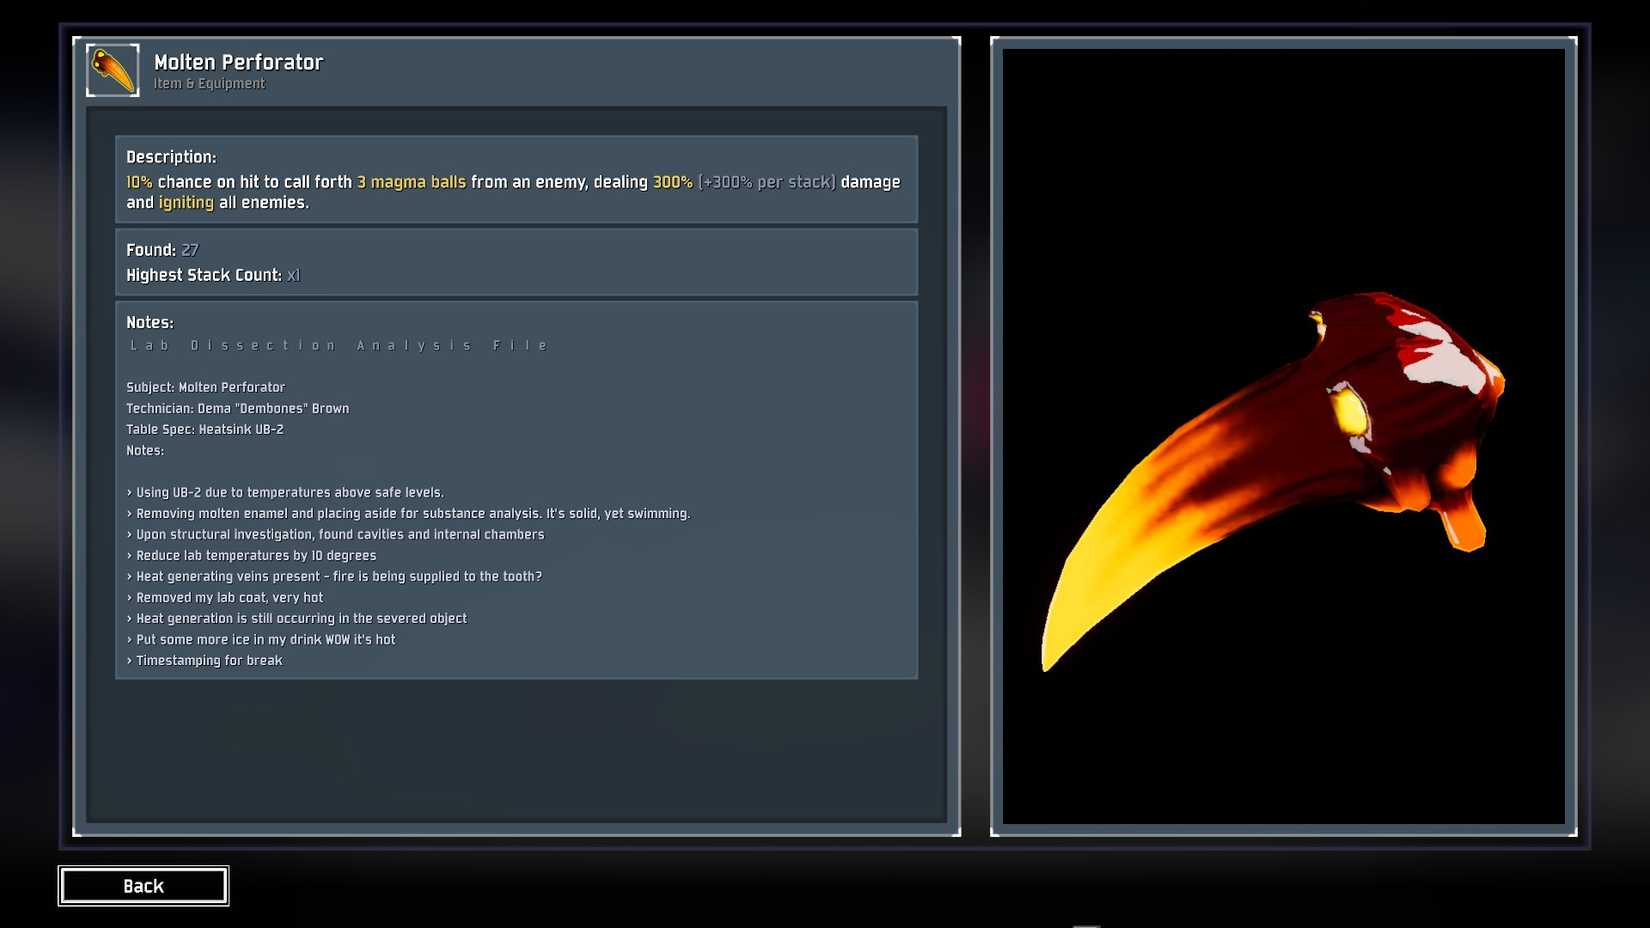Select the 'Using UB-2' note entry

(285, 492)
